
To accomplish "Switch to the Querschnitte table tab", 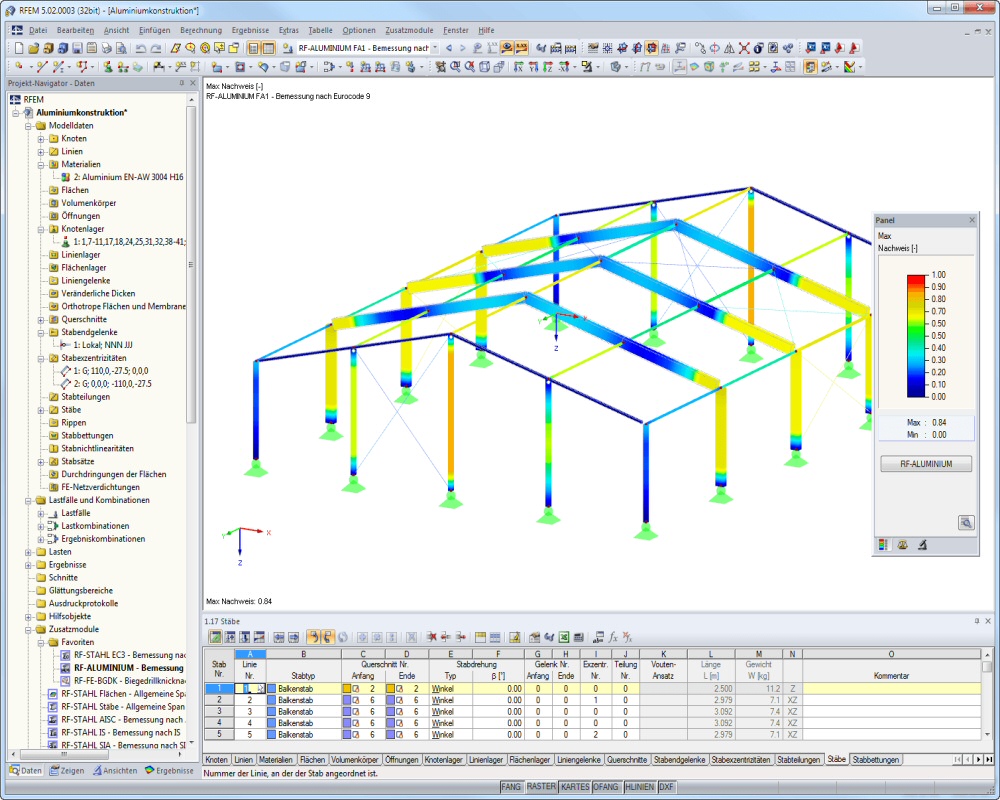I will pyautogui.click(x=627, y=760).
